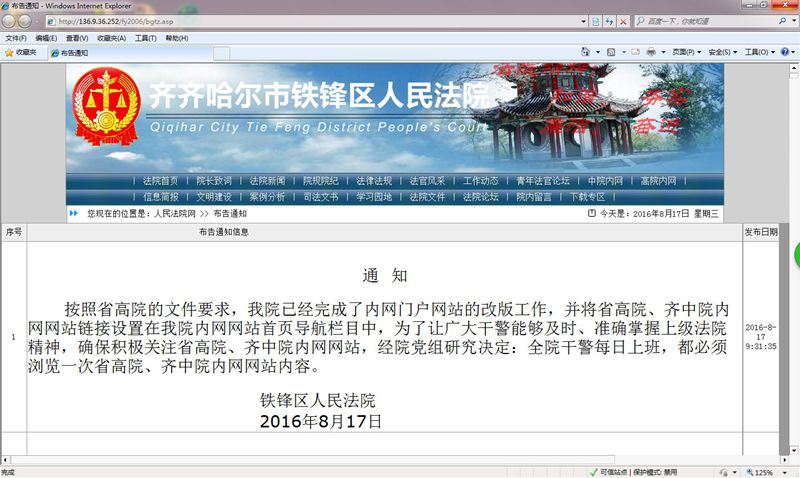The image size is (800, 478).
Task: Open the search provider dropdown arrow
Action: pos(794,21)
